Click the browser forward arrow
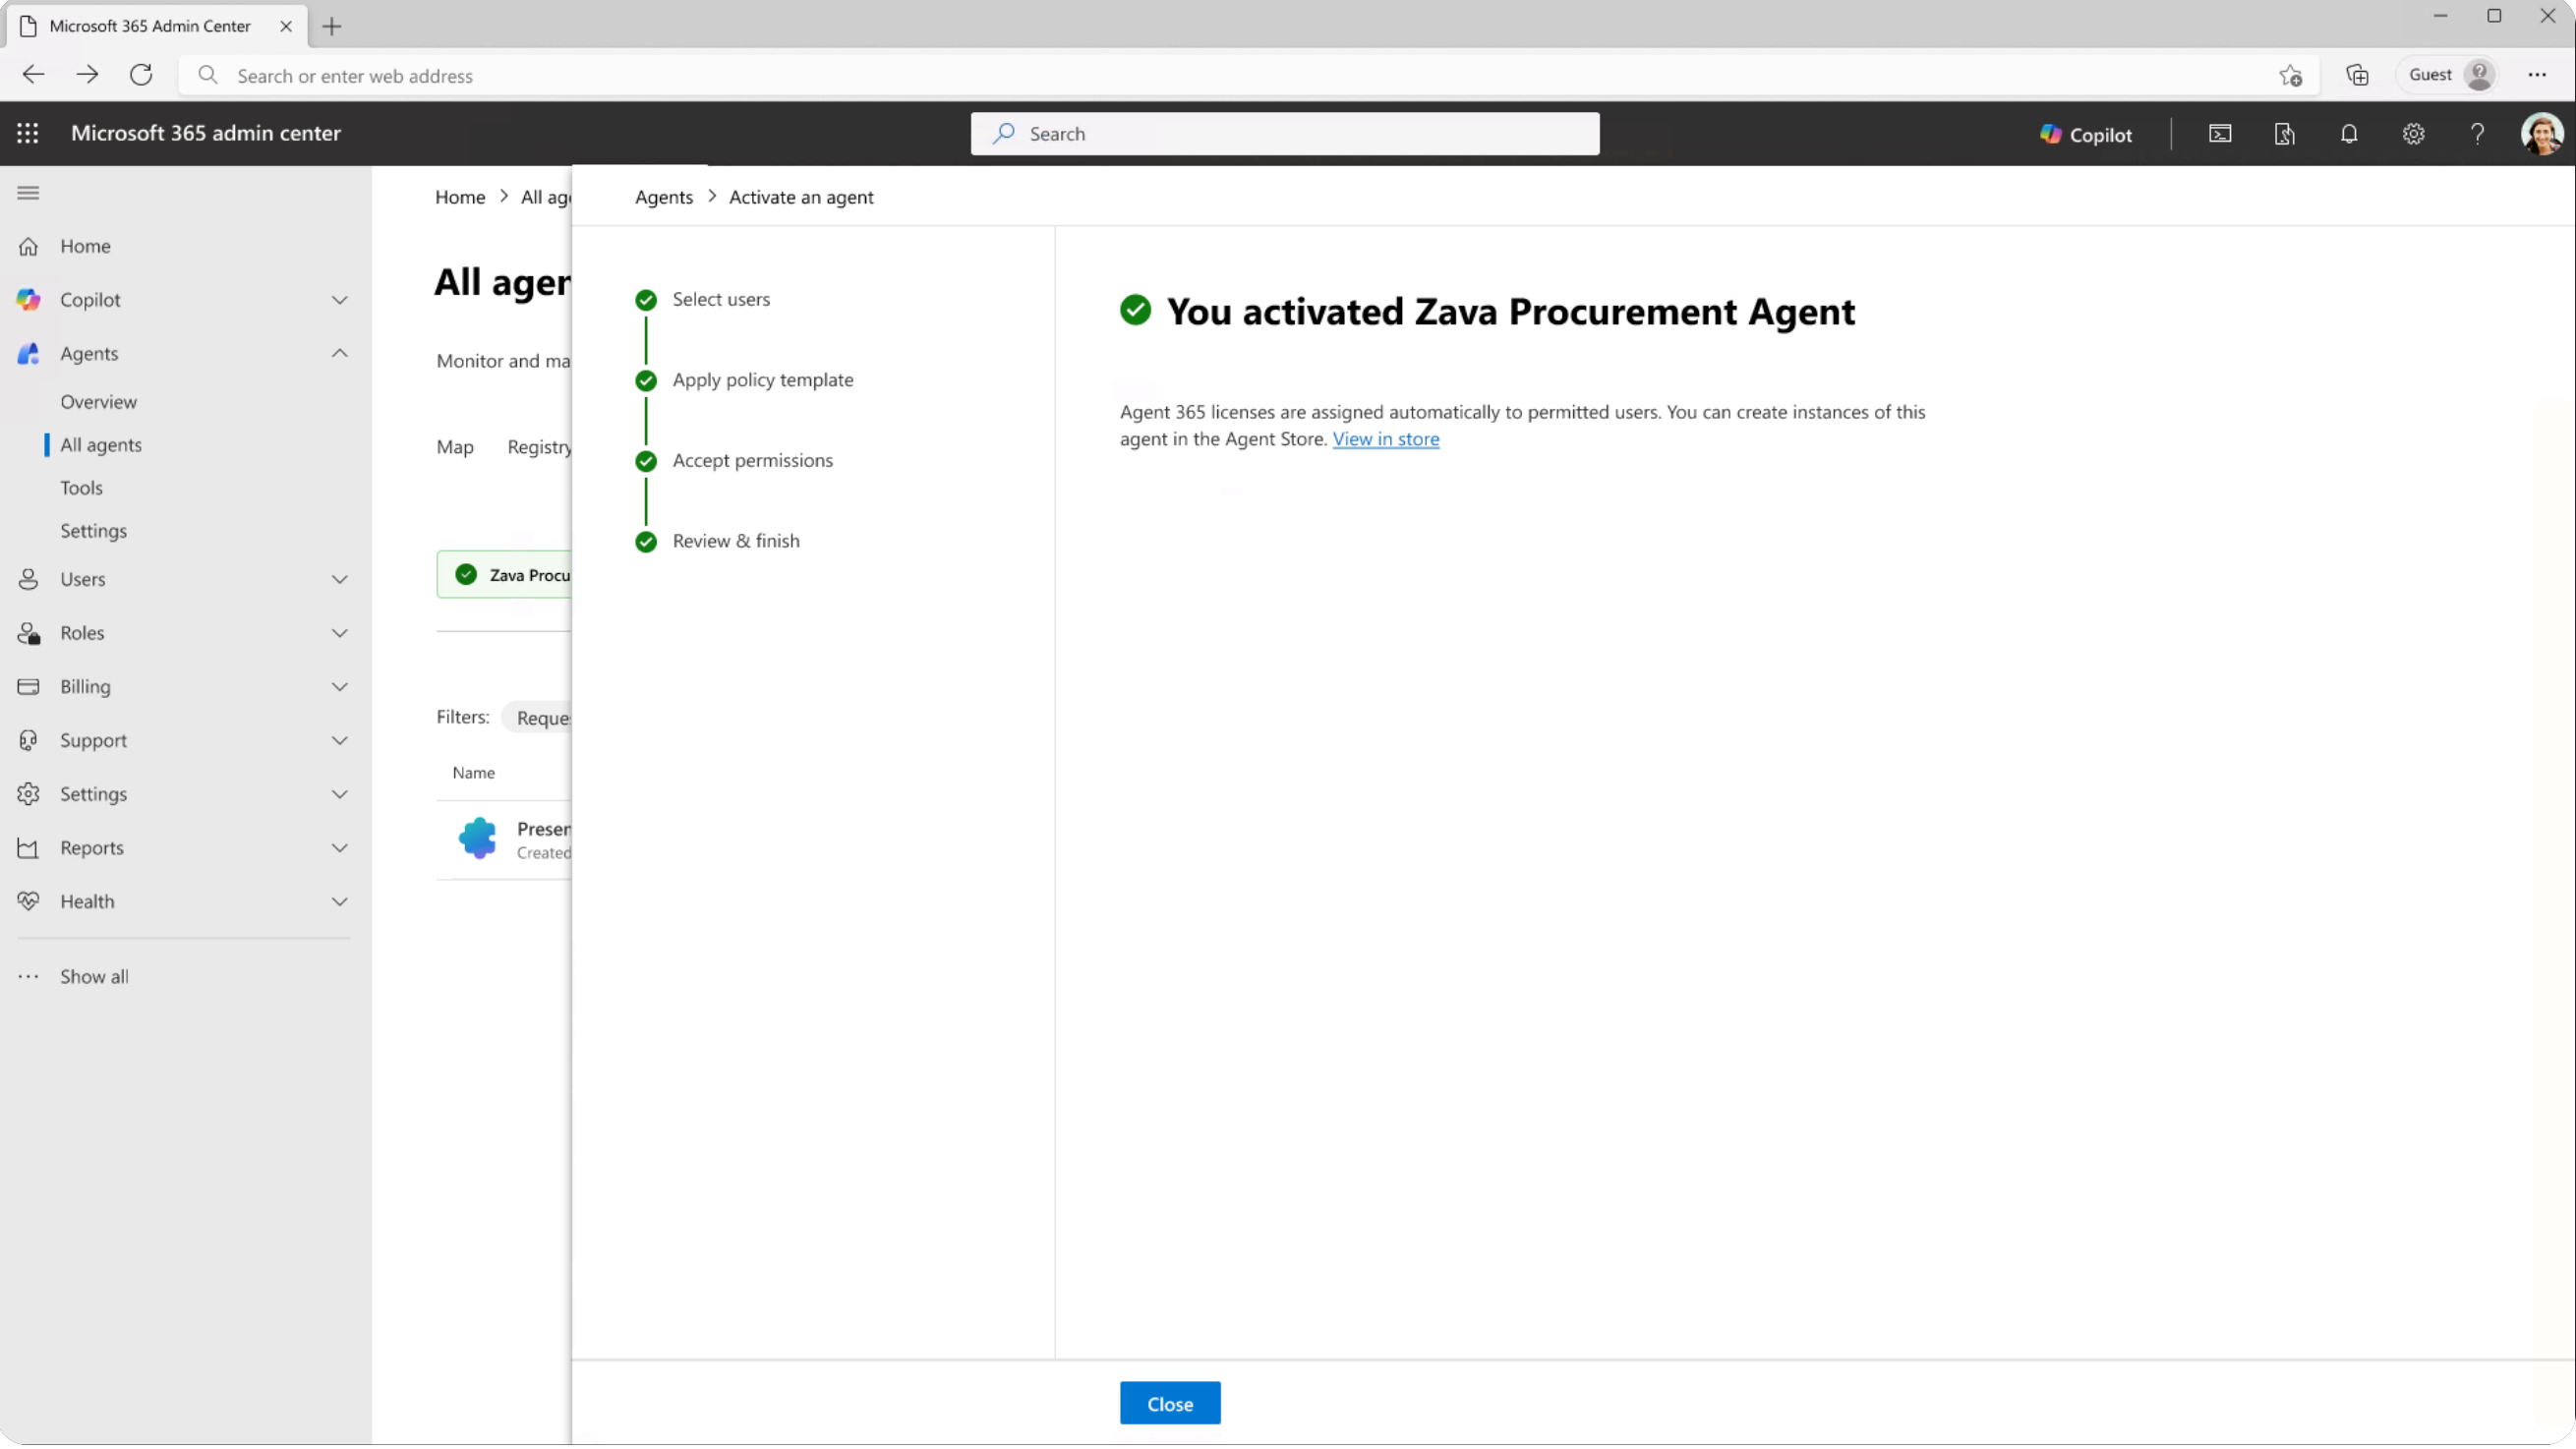This screenshot has height=1449, width=2576. (x=87, y=75)
